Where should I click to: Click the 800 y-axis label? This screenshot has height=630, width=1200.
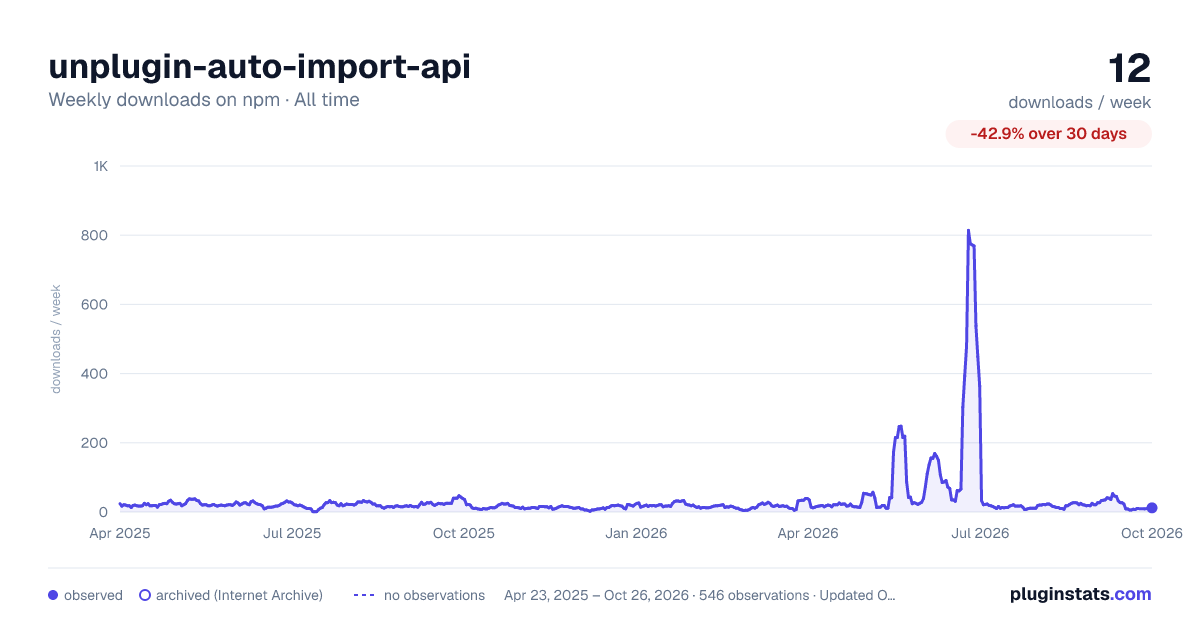(95, 235)
